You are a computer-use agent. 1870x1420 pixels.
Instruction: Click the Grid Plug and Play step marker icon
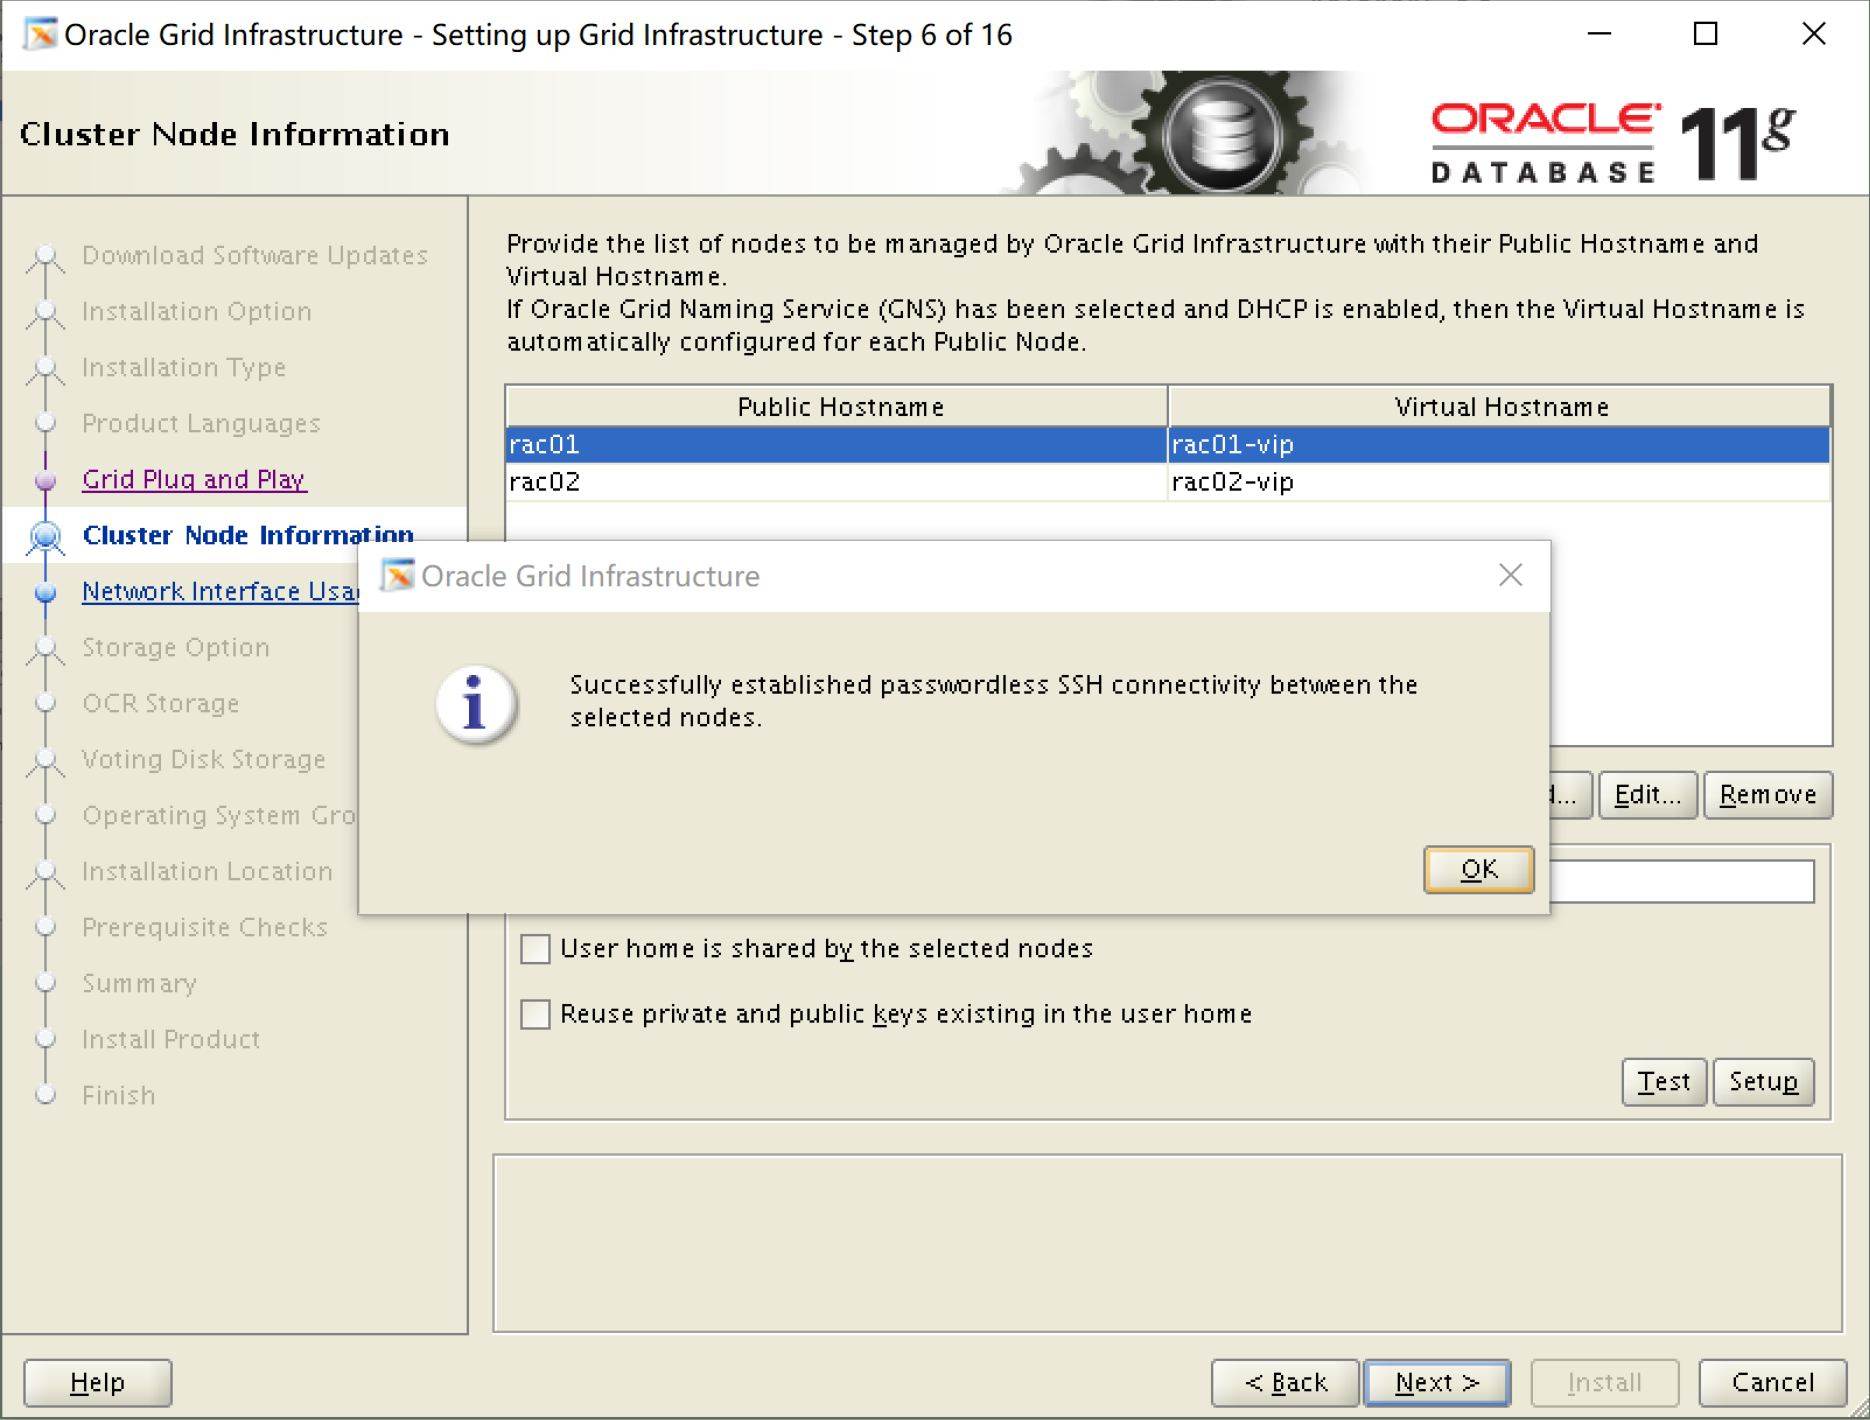point(45,480)
